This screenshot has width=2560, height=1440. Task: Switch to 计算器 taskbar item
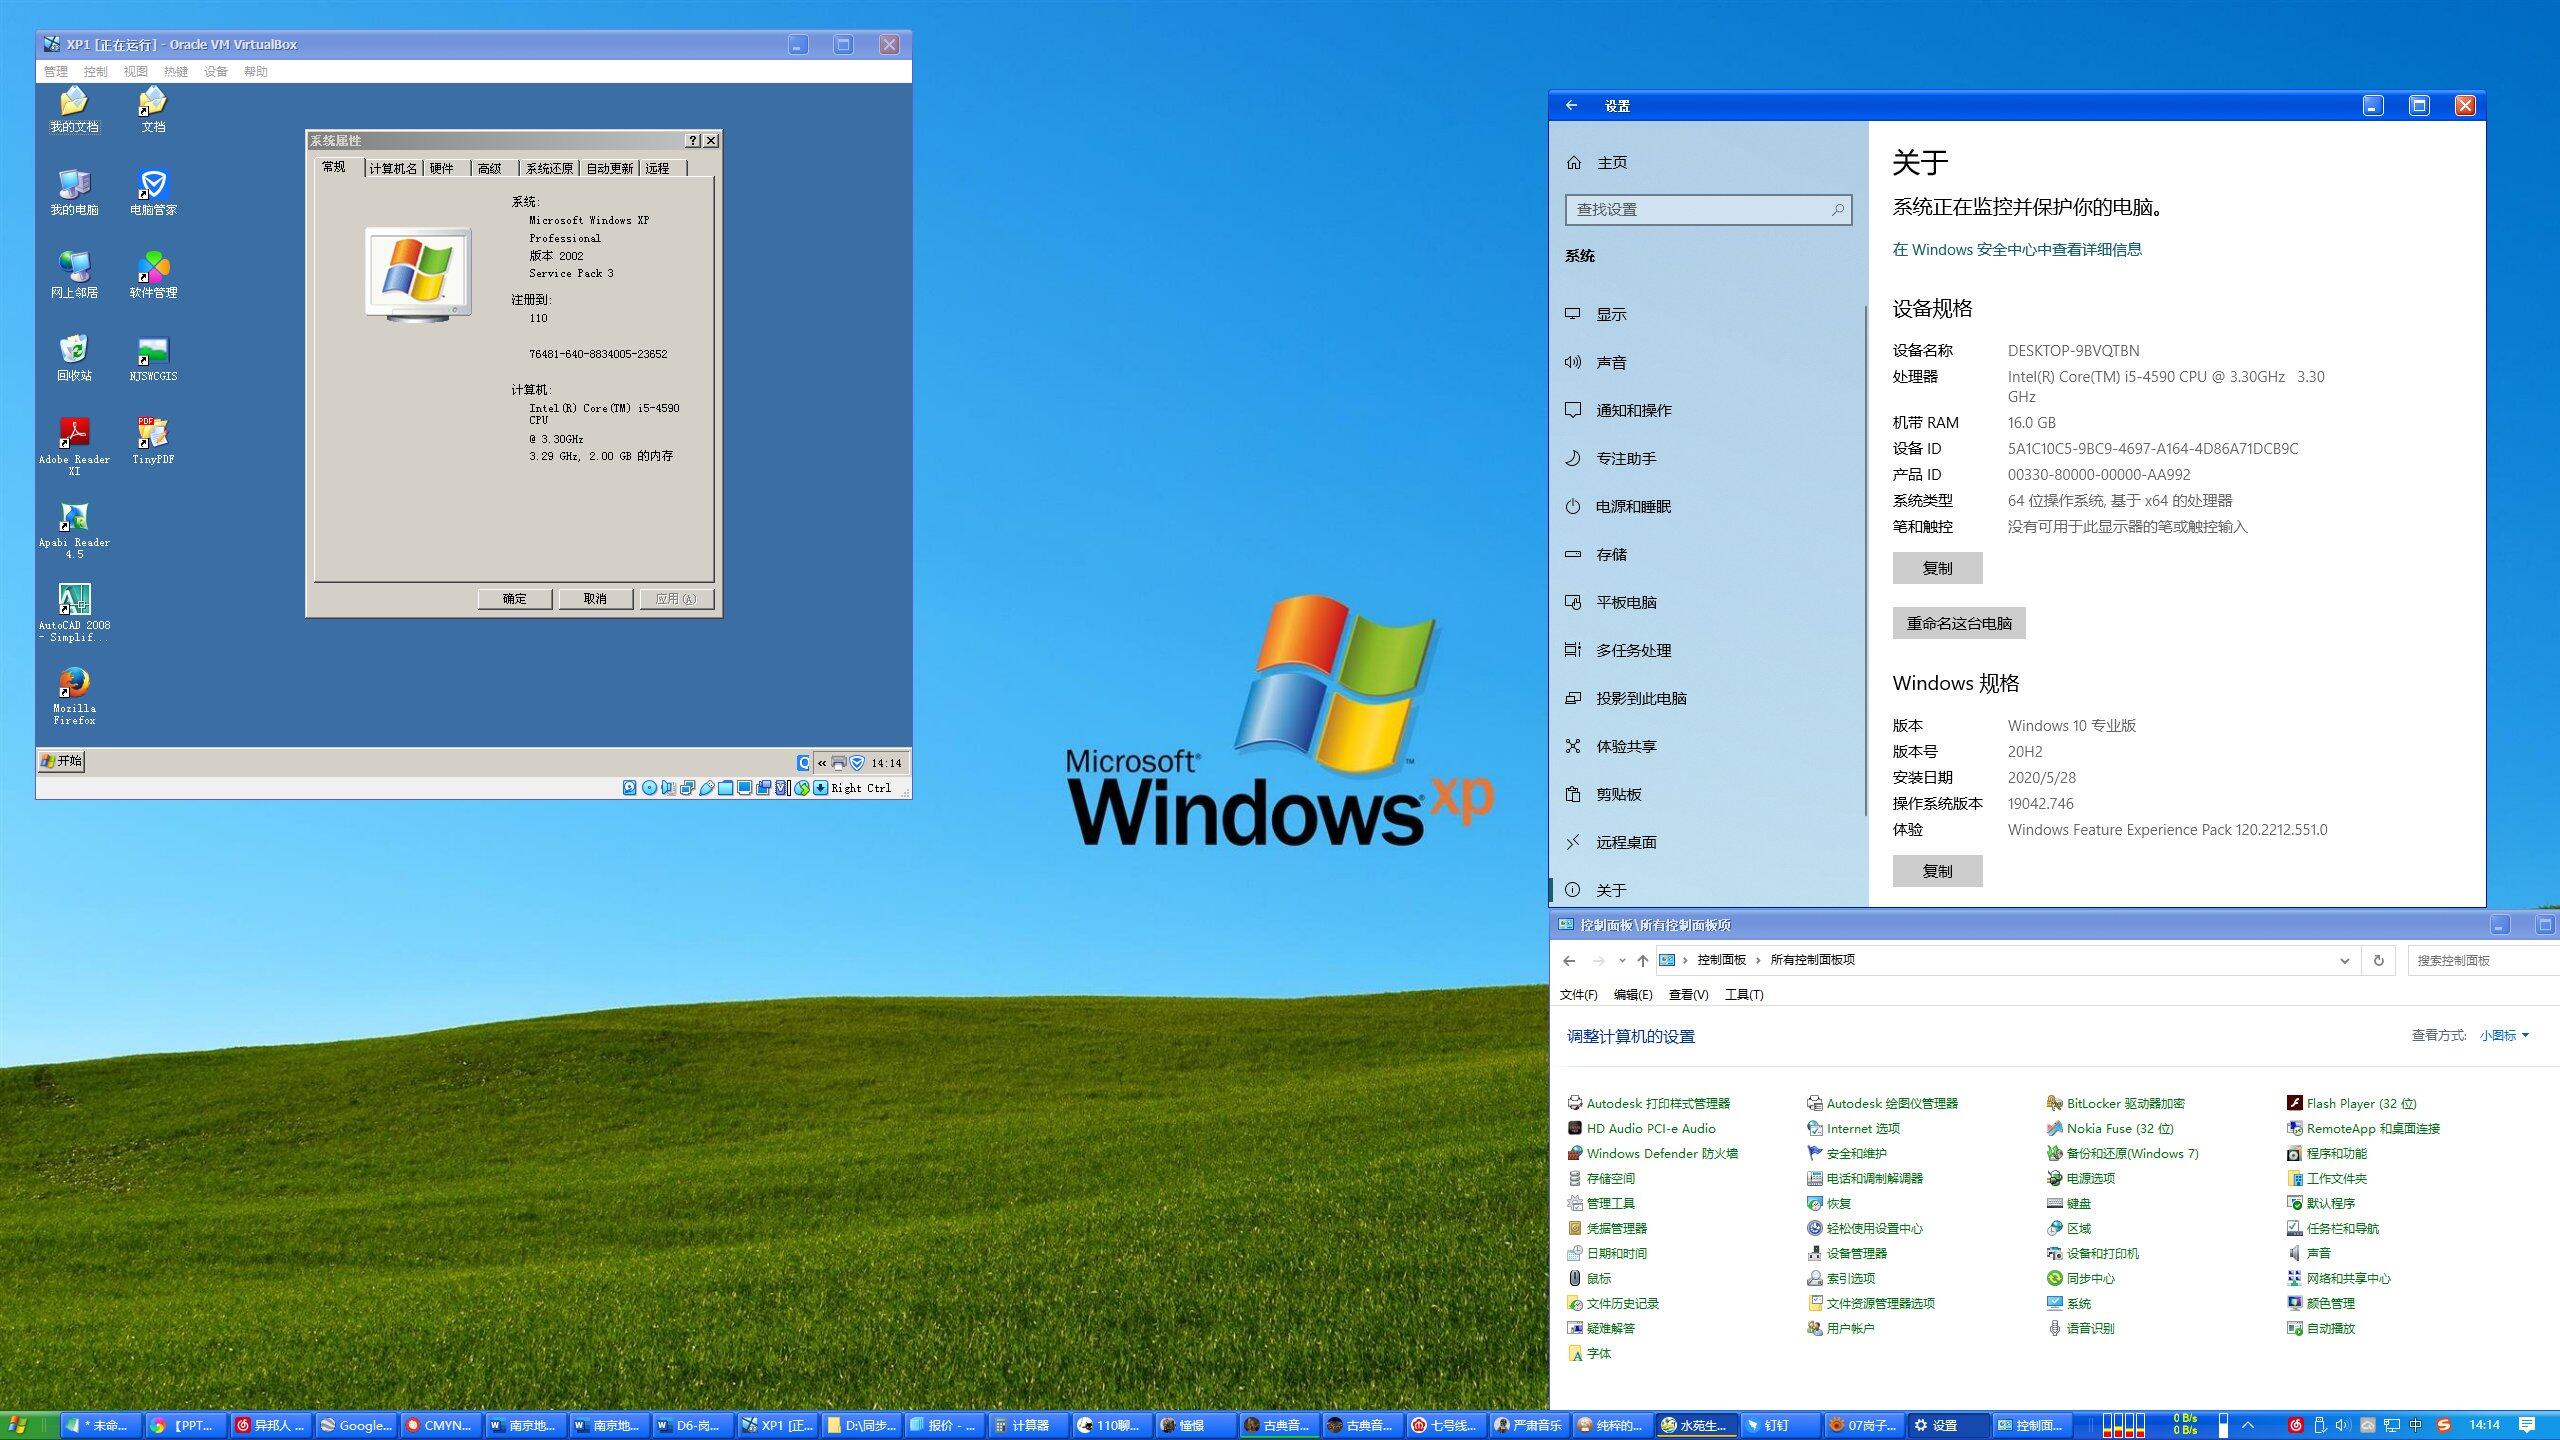coord(1029,1425)
